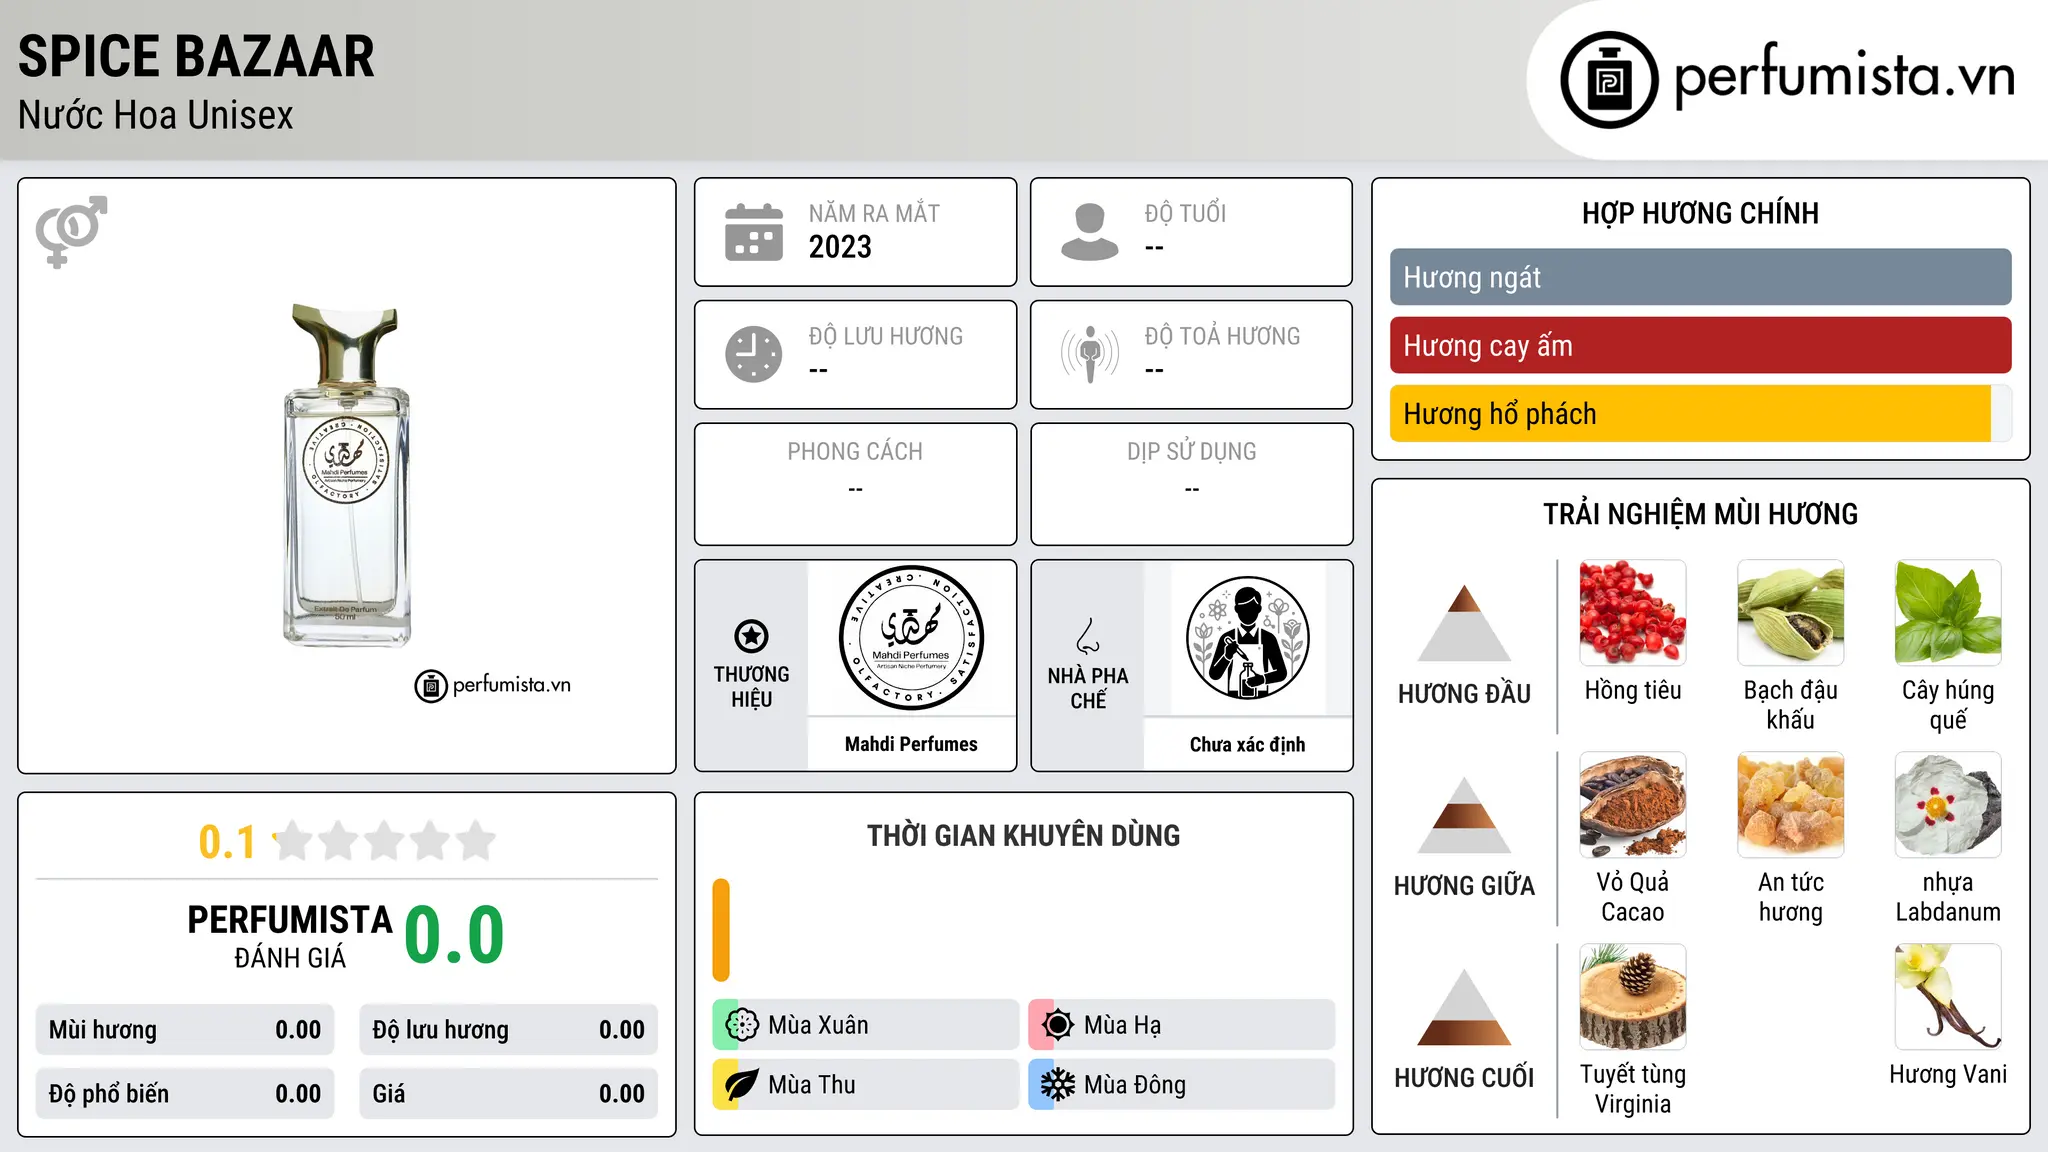This screenshot has width=2048, height=1152.
Task: Click the Hương Cuối pyramid icon
Action: point(1464,1007)
